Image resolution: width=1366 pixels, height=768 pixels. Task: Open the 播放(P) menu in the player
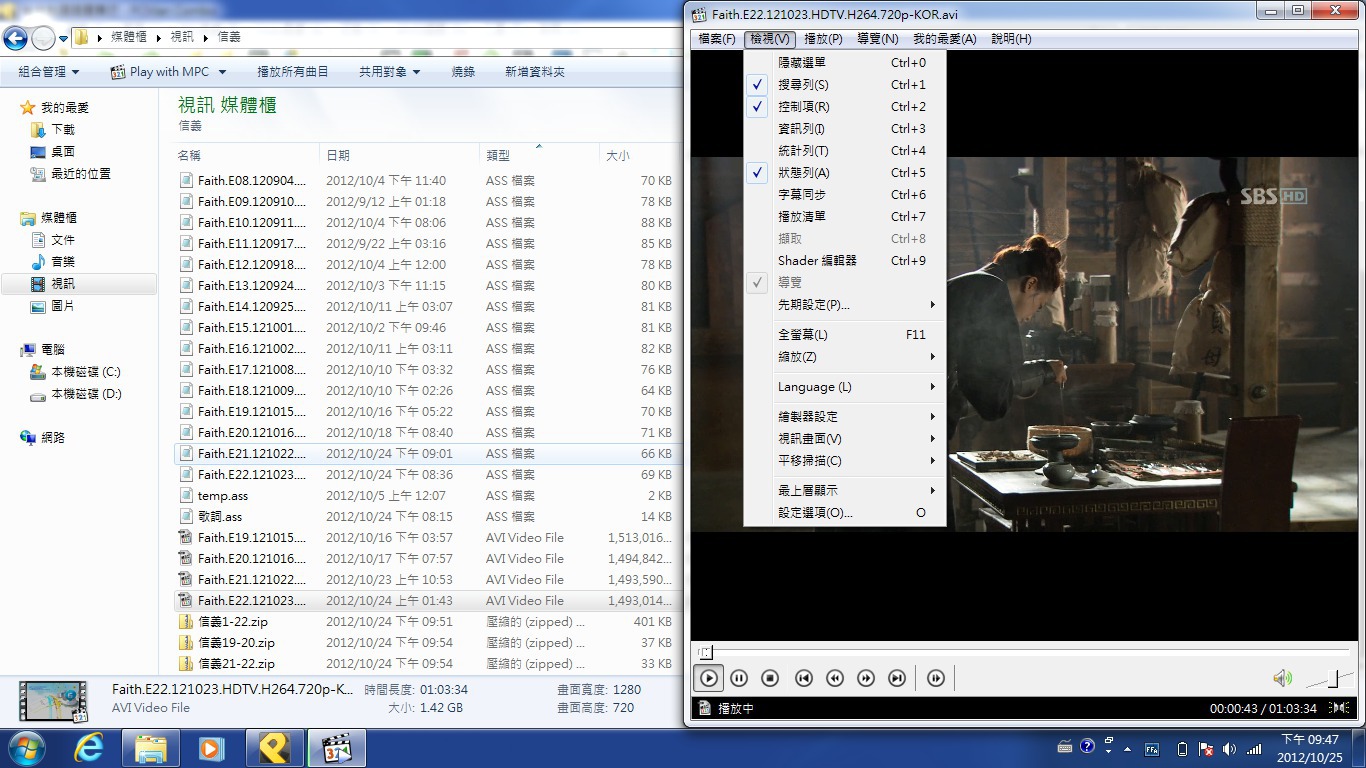[823, 39]
